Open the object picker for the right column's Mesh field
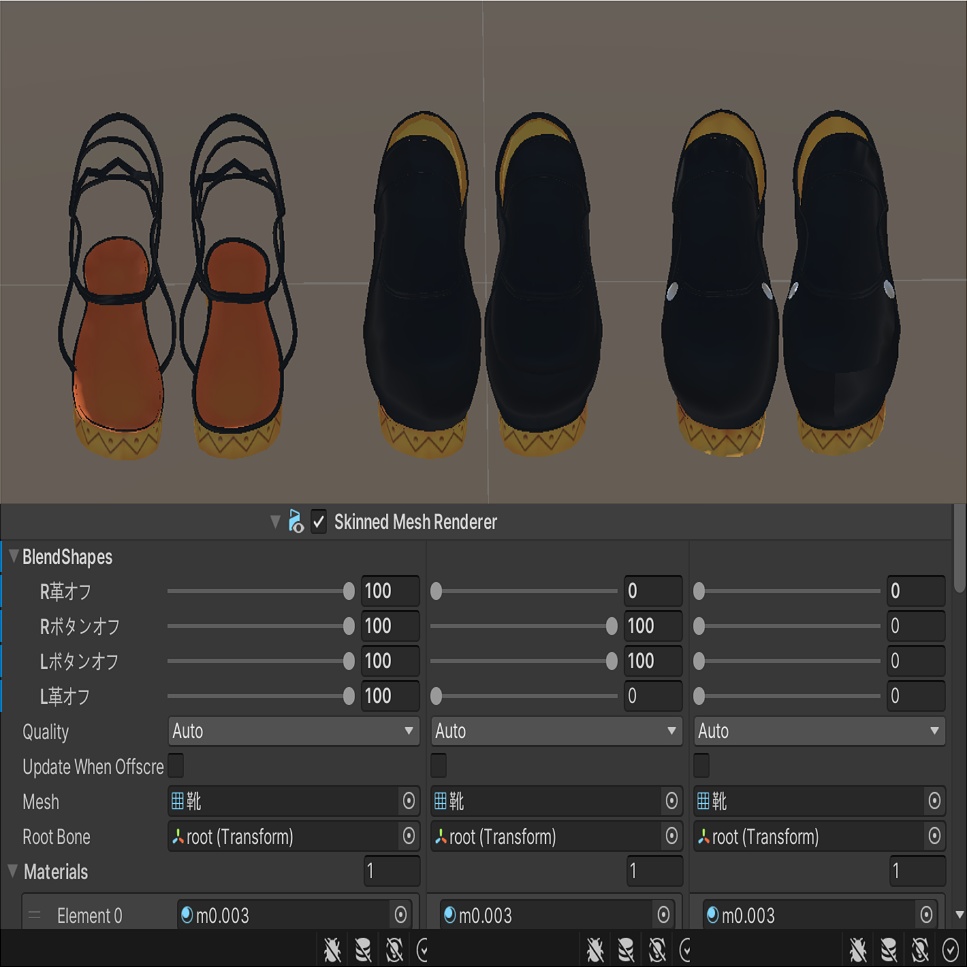 pos(934,801)
